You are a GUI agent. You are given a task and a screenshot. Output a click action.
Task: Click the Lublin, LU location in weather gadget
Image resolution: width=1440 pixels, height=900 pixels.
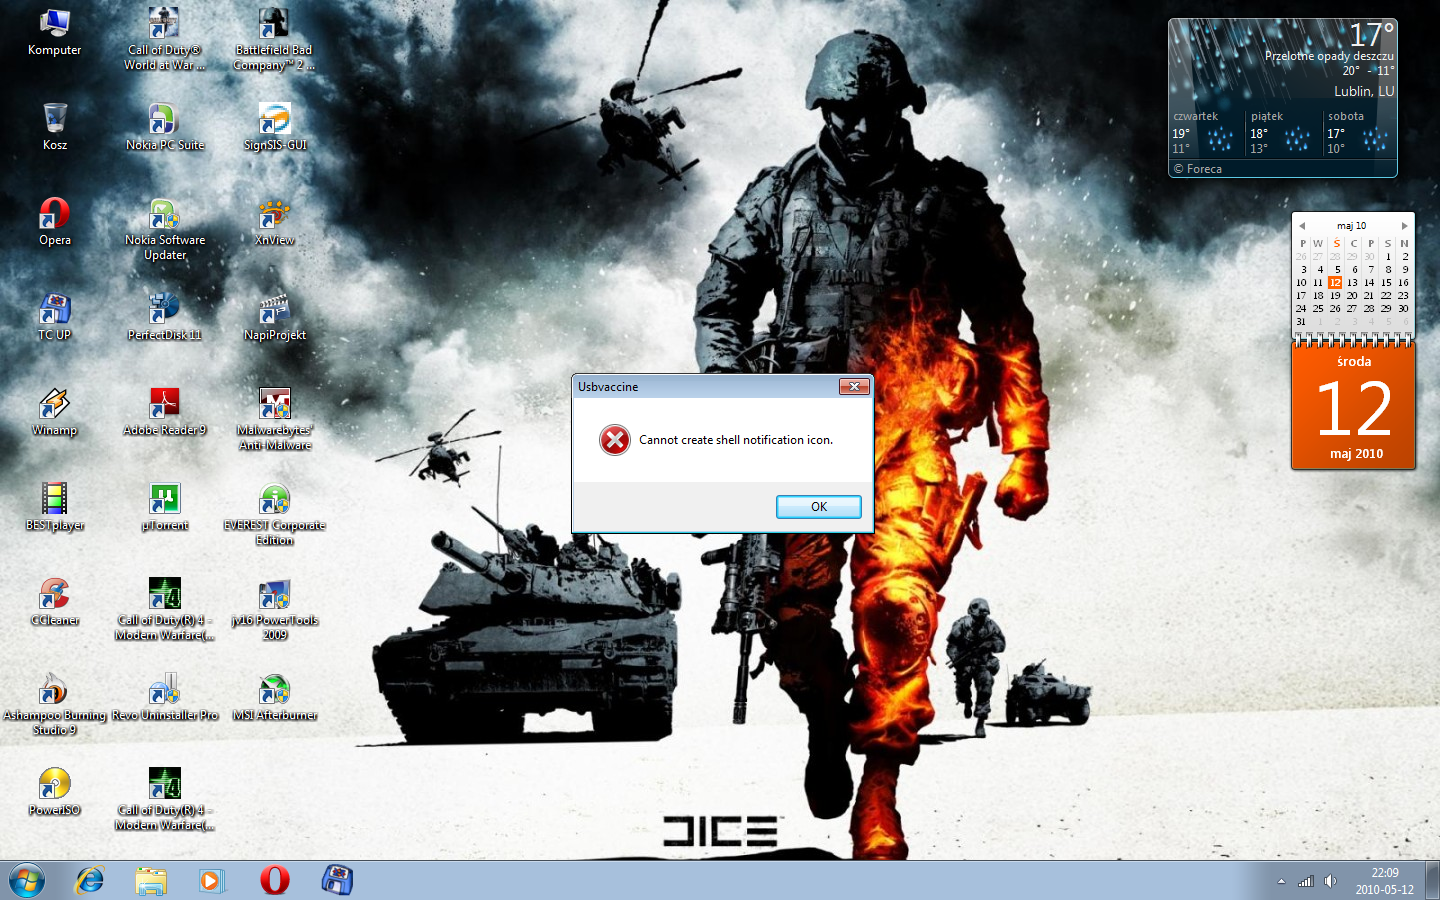tap(1364, 91)
